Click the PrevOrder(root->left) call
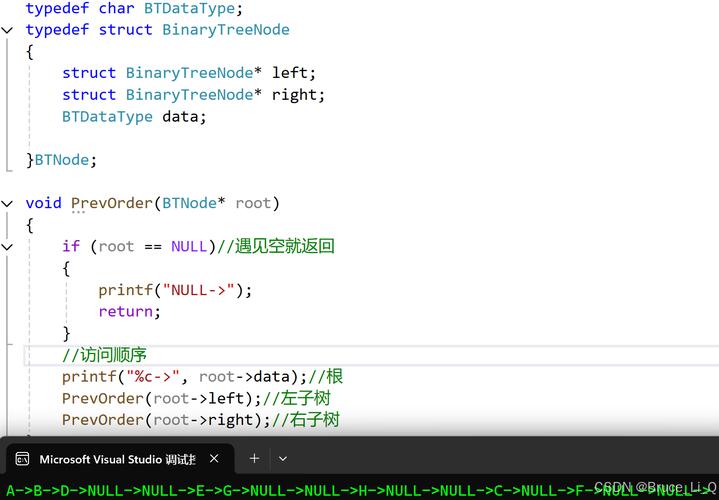 pyautogui.click(x=161, y=399)
